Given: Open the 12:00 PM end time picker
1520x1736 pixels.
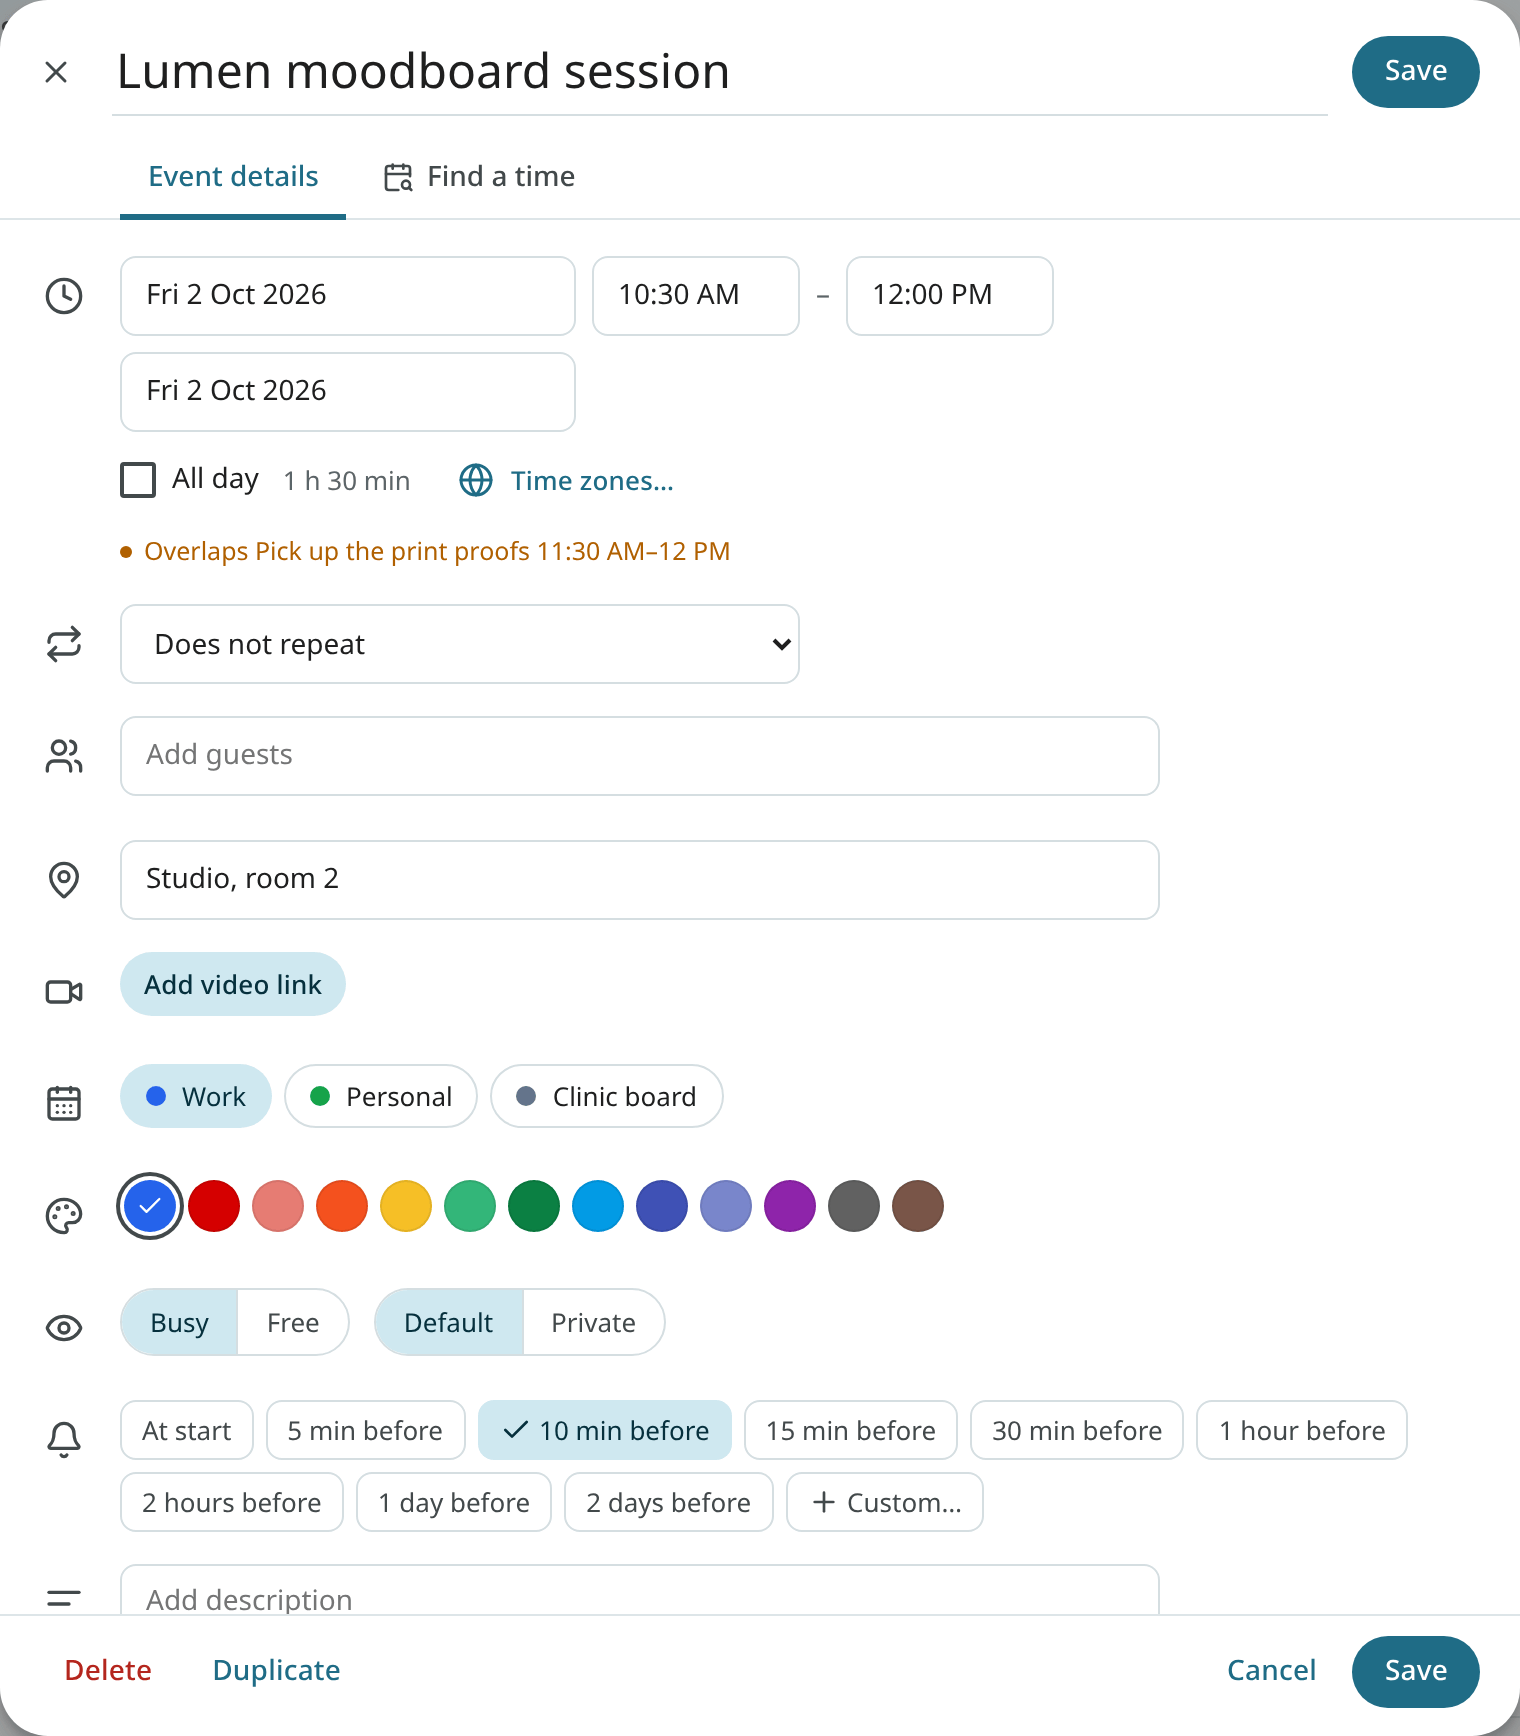Looking at the screenshot, I should 950,296.
